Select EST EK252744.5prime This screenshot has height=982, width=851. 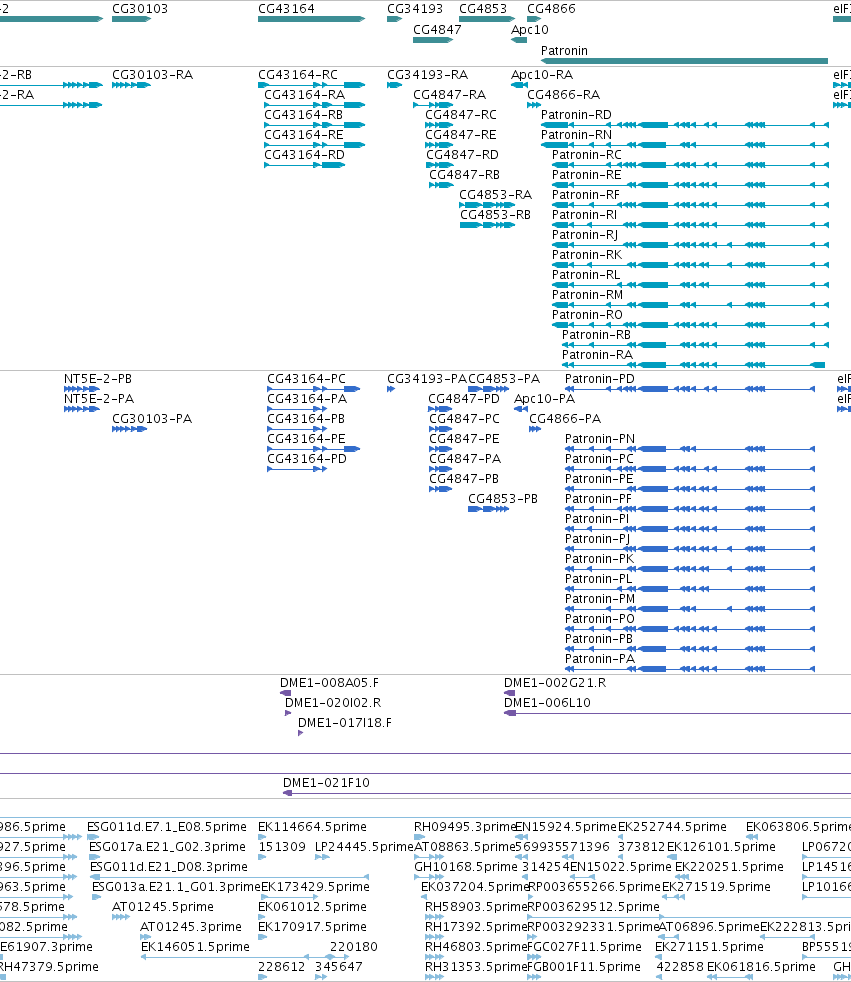673,828
